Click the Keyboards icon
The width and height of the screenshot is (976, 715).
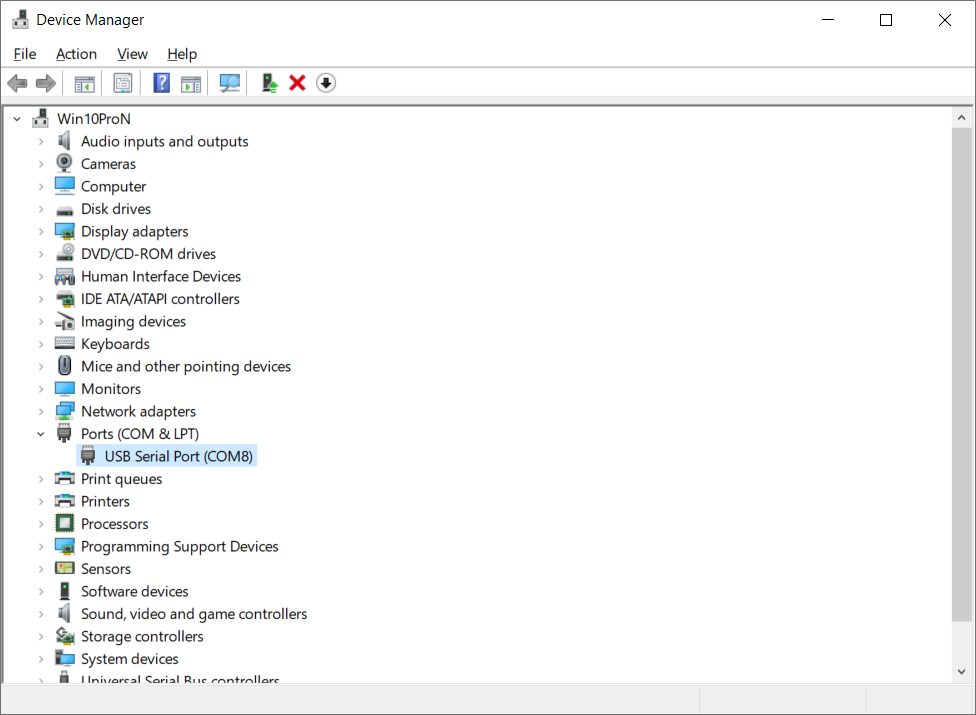pos(65,343)
